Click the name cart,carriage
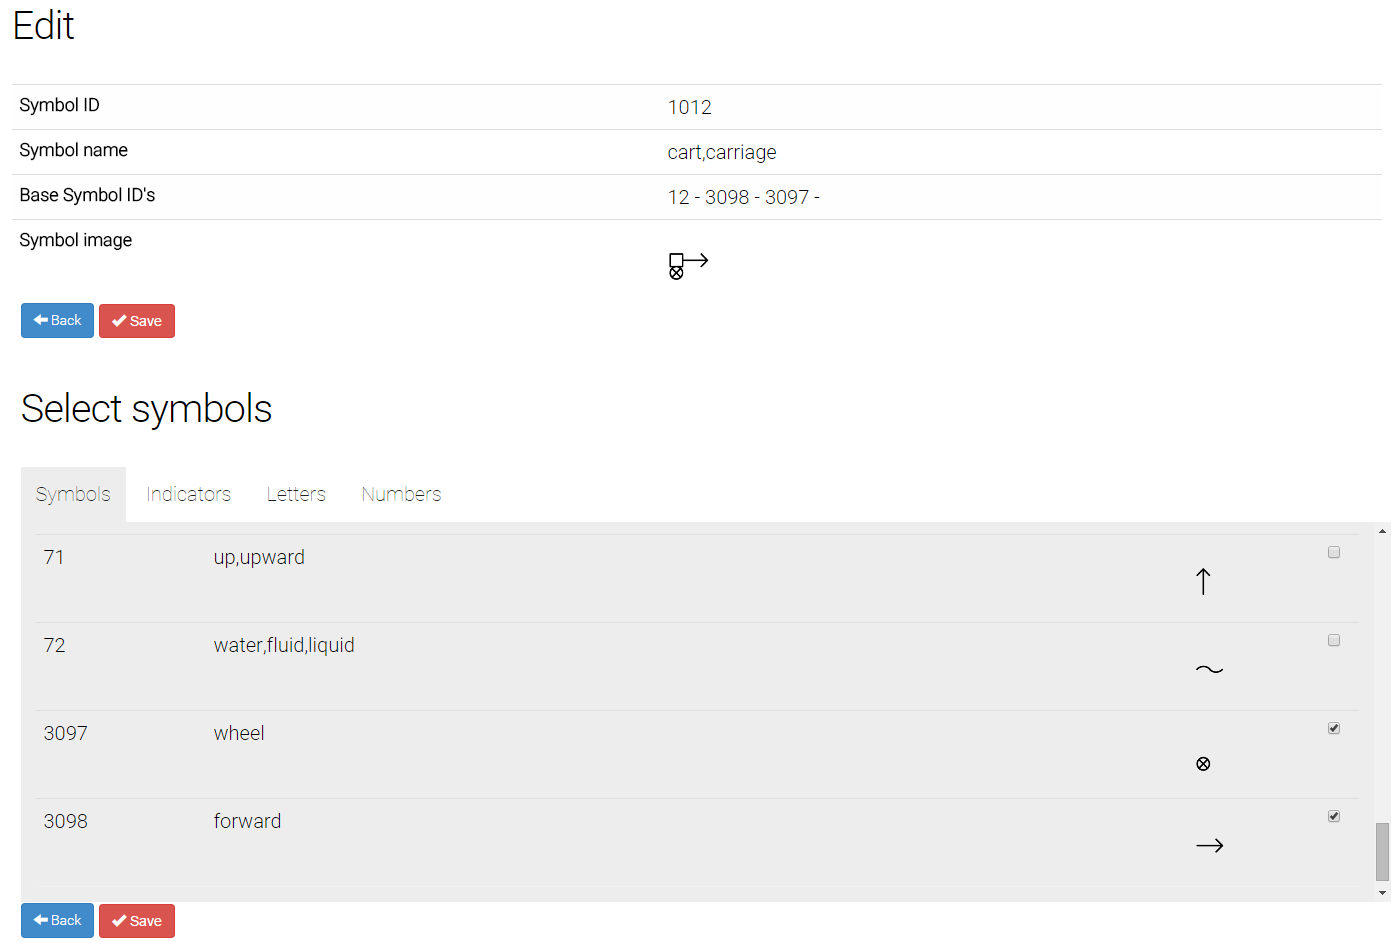 722,152
